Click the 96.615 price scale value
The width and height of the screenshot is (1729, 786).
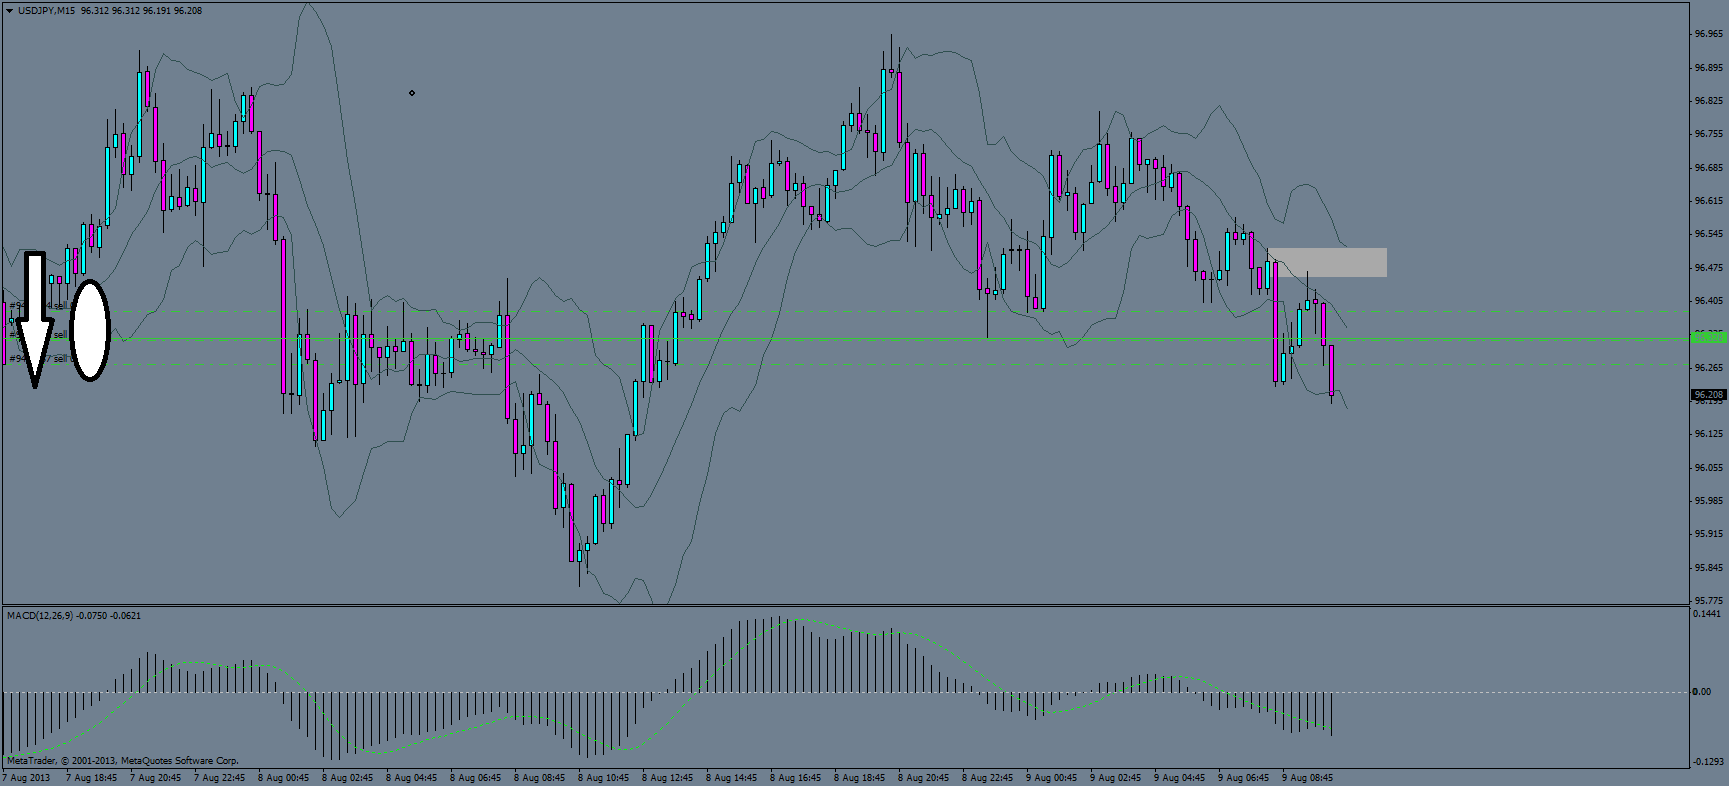pyautogui.click(x=1708, y=201)
